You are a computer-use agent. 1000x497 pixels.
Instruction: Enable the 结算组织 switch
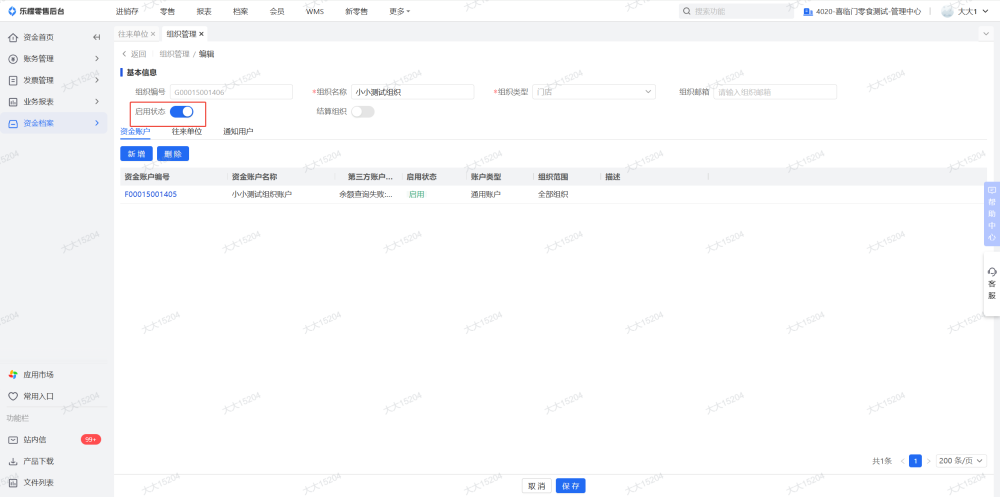[363, 112]
